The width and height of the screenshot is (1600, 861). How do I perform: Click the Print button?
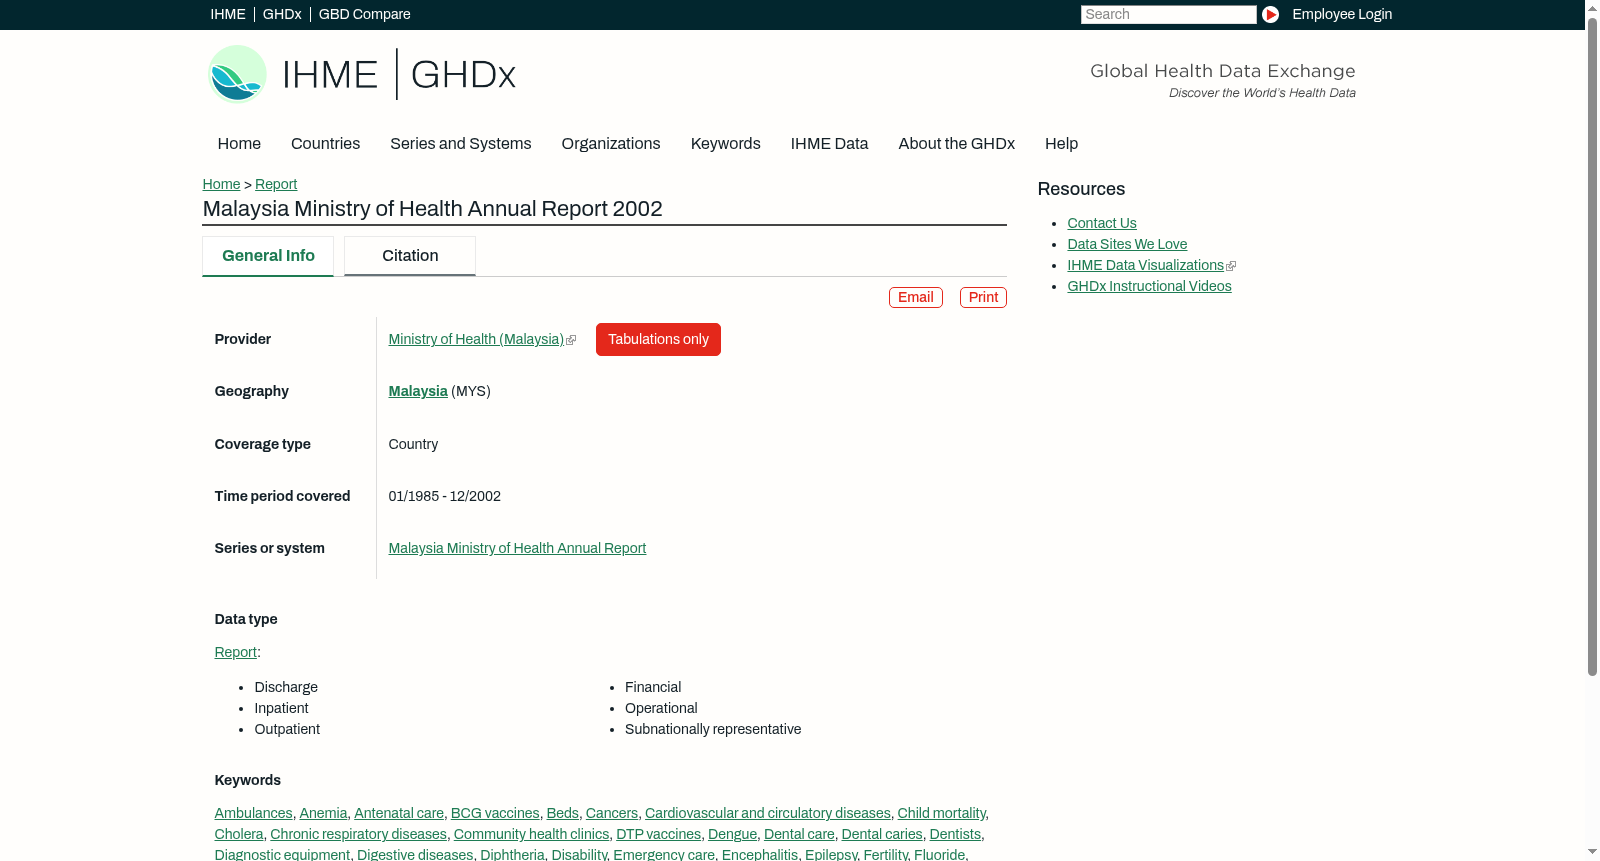pos(983,297)
